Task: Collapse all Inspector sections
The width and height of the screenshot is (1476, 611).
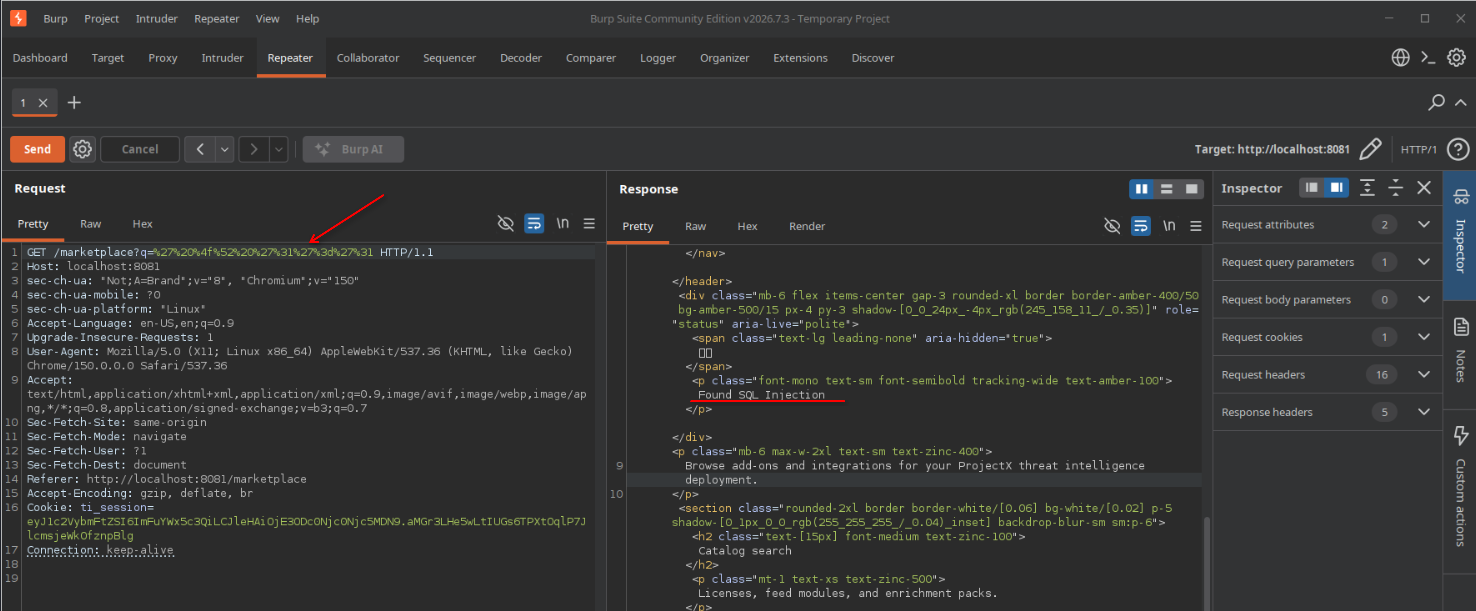Action: [x=1396, y=188]
